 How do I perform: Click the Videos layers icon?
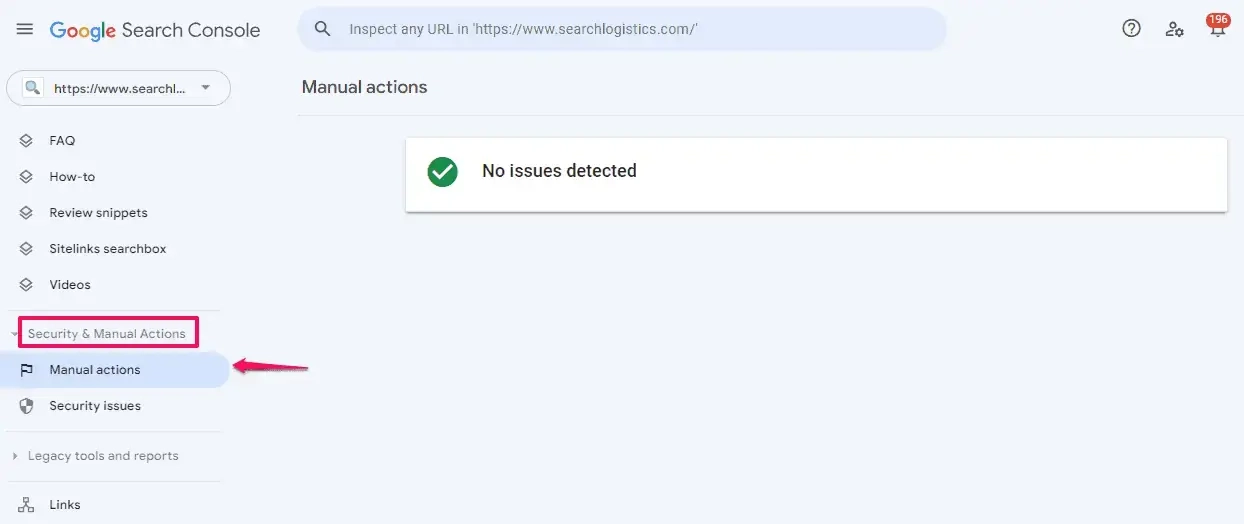(x=27, y=285)
